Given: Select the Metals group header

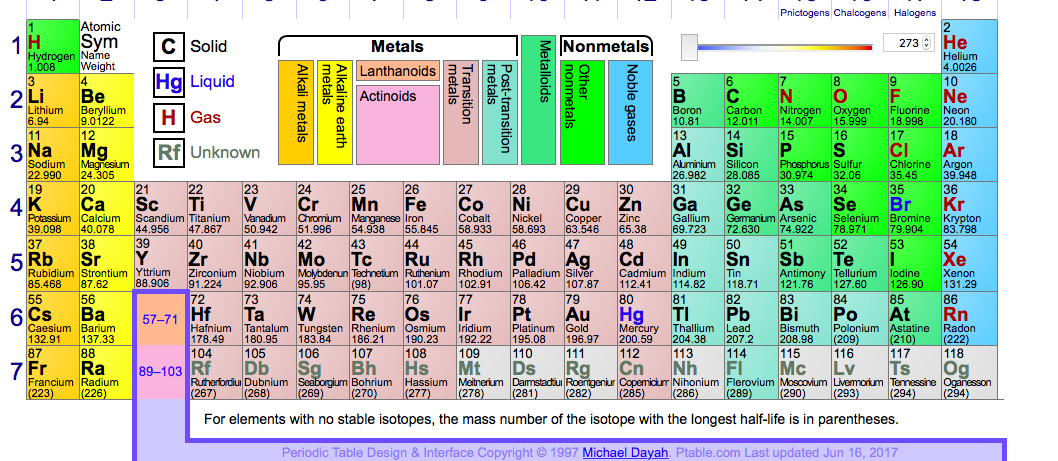Looking at the screenshot, I should (x=397, y=46).
